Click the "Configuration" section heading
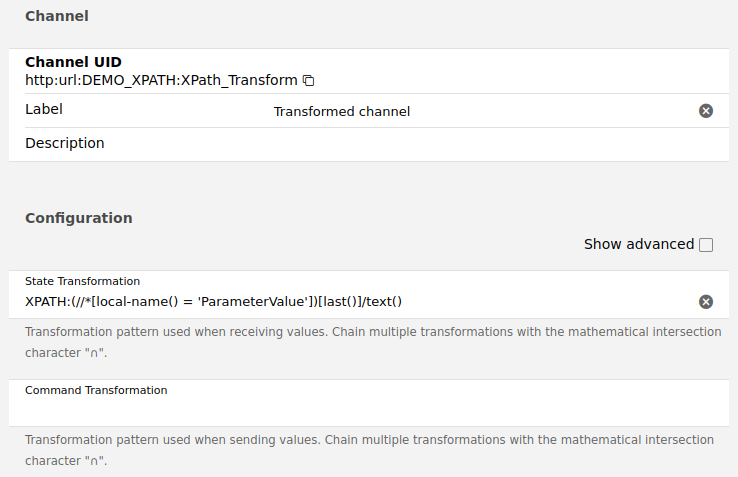Screen dimensions: 738x477 click(x=79, y=218)
